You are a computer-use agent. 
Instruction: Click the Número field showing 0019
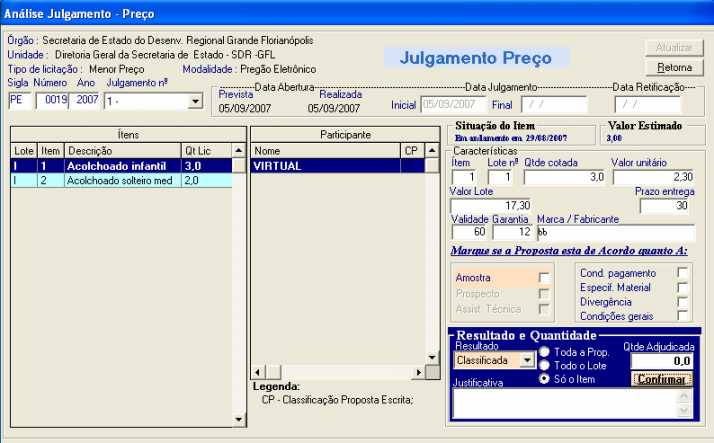[x=52, y=101]
